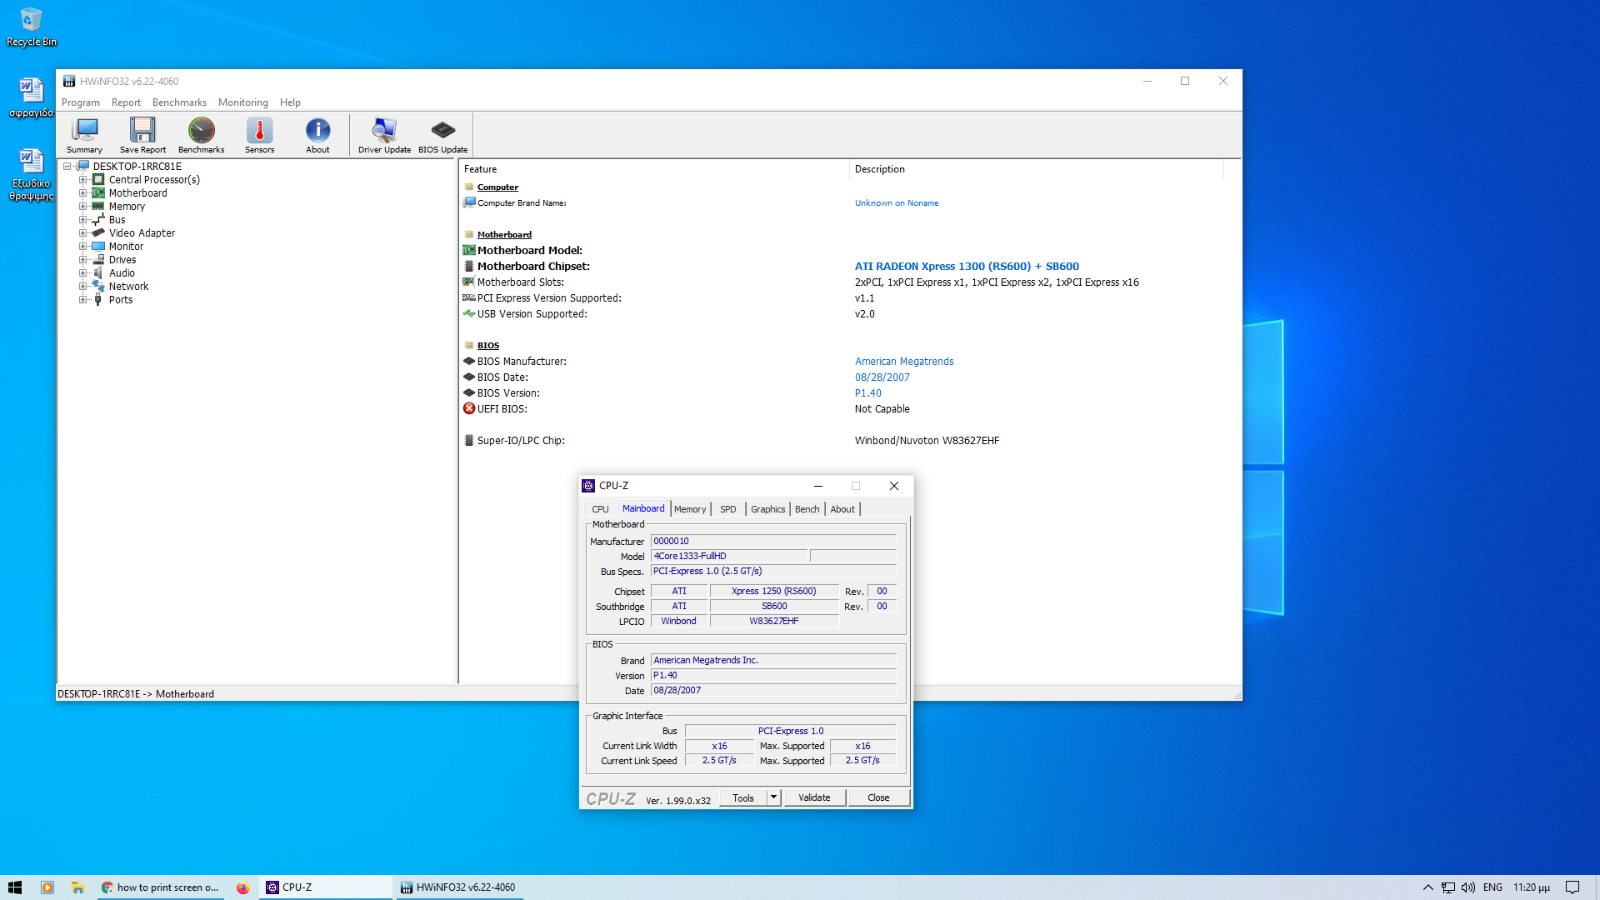1600x900 pixels.
Task: Open the Help menu in HWiNFO32
Action: tap(290, 102)
